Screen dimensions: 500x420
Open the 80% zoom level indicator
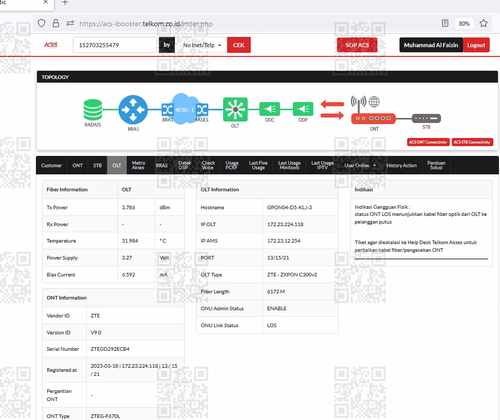[x=464, y=24]
